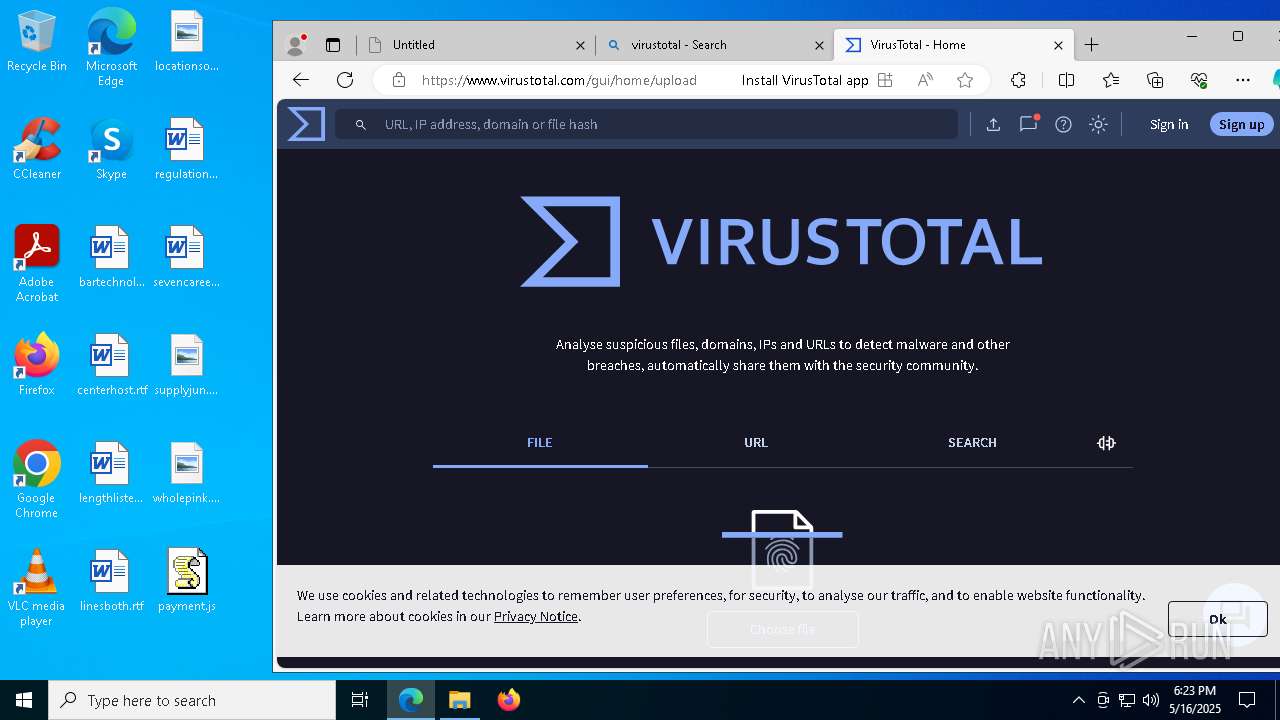Open Adobe Acrobat desktop shortcut
1280x720 pixels.
click(x=37, y=264)
